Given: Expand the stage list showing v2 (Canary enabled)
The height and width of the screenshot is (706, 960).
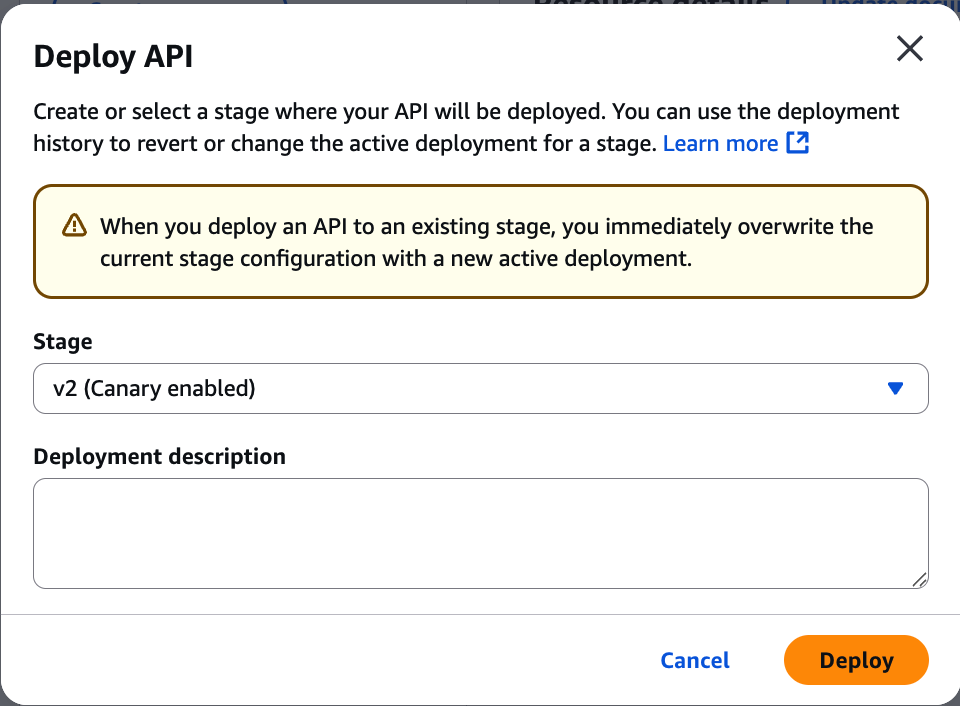Looking at the screenshot, I should click(x=480, y=388).
